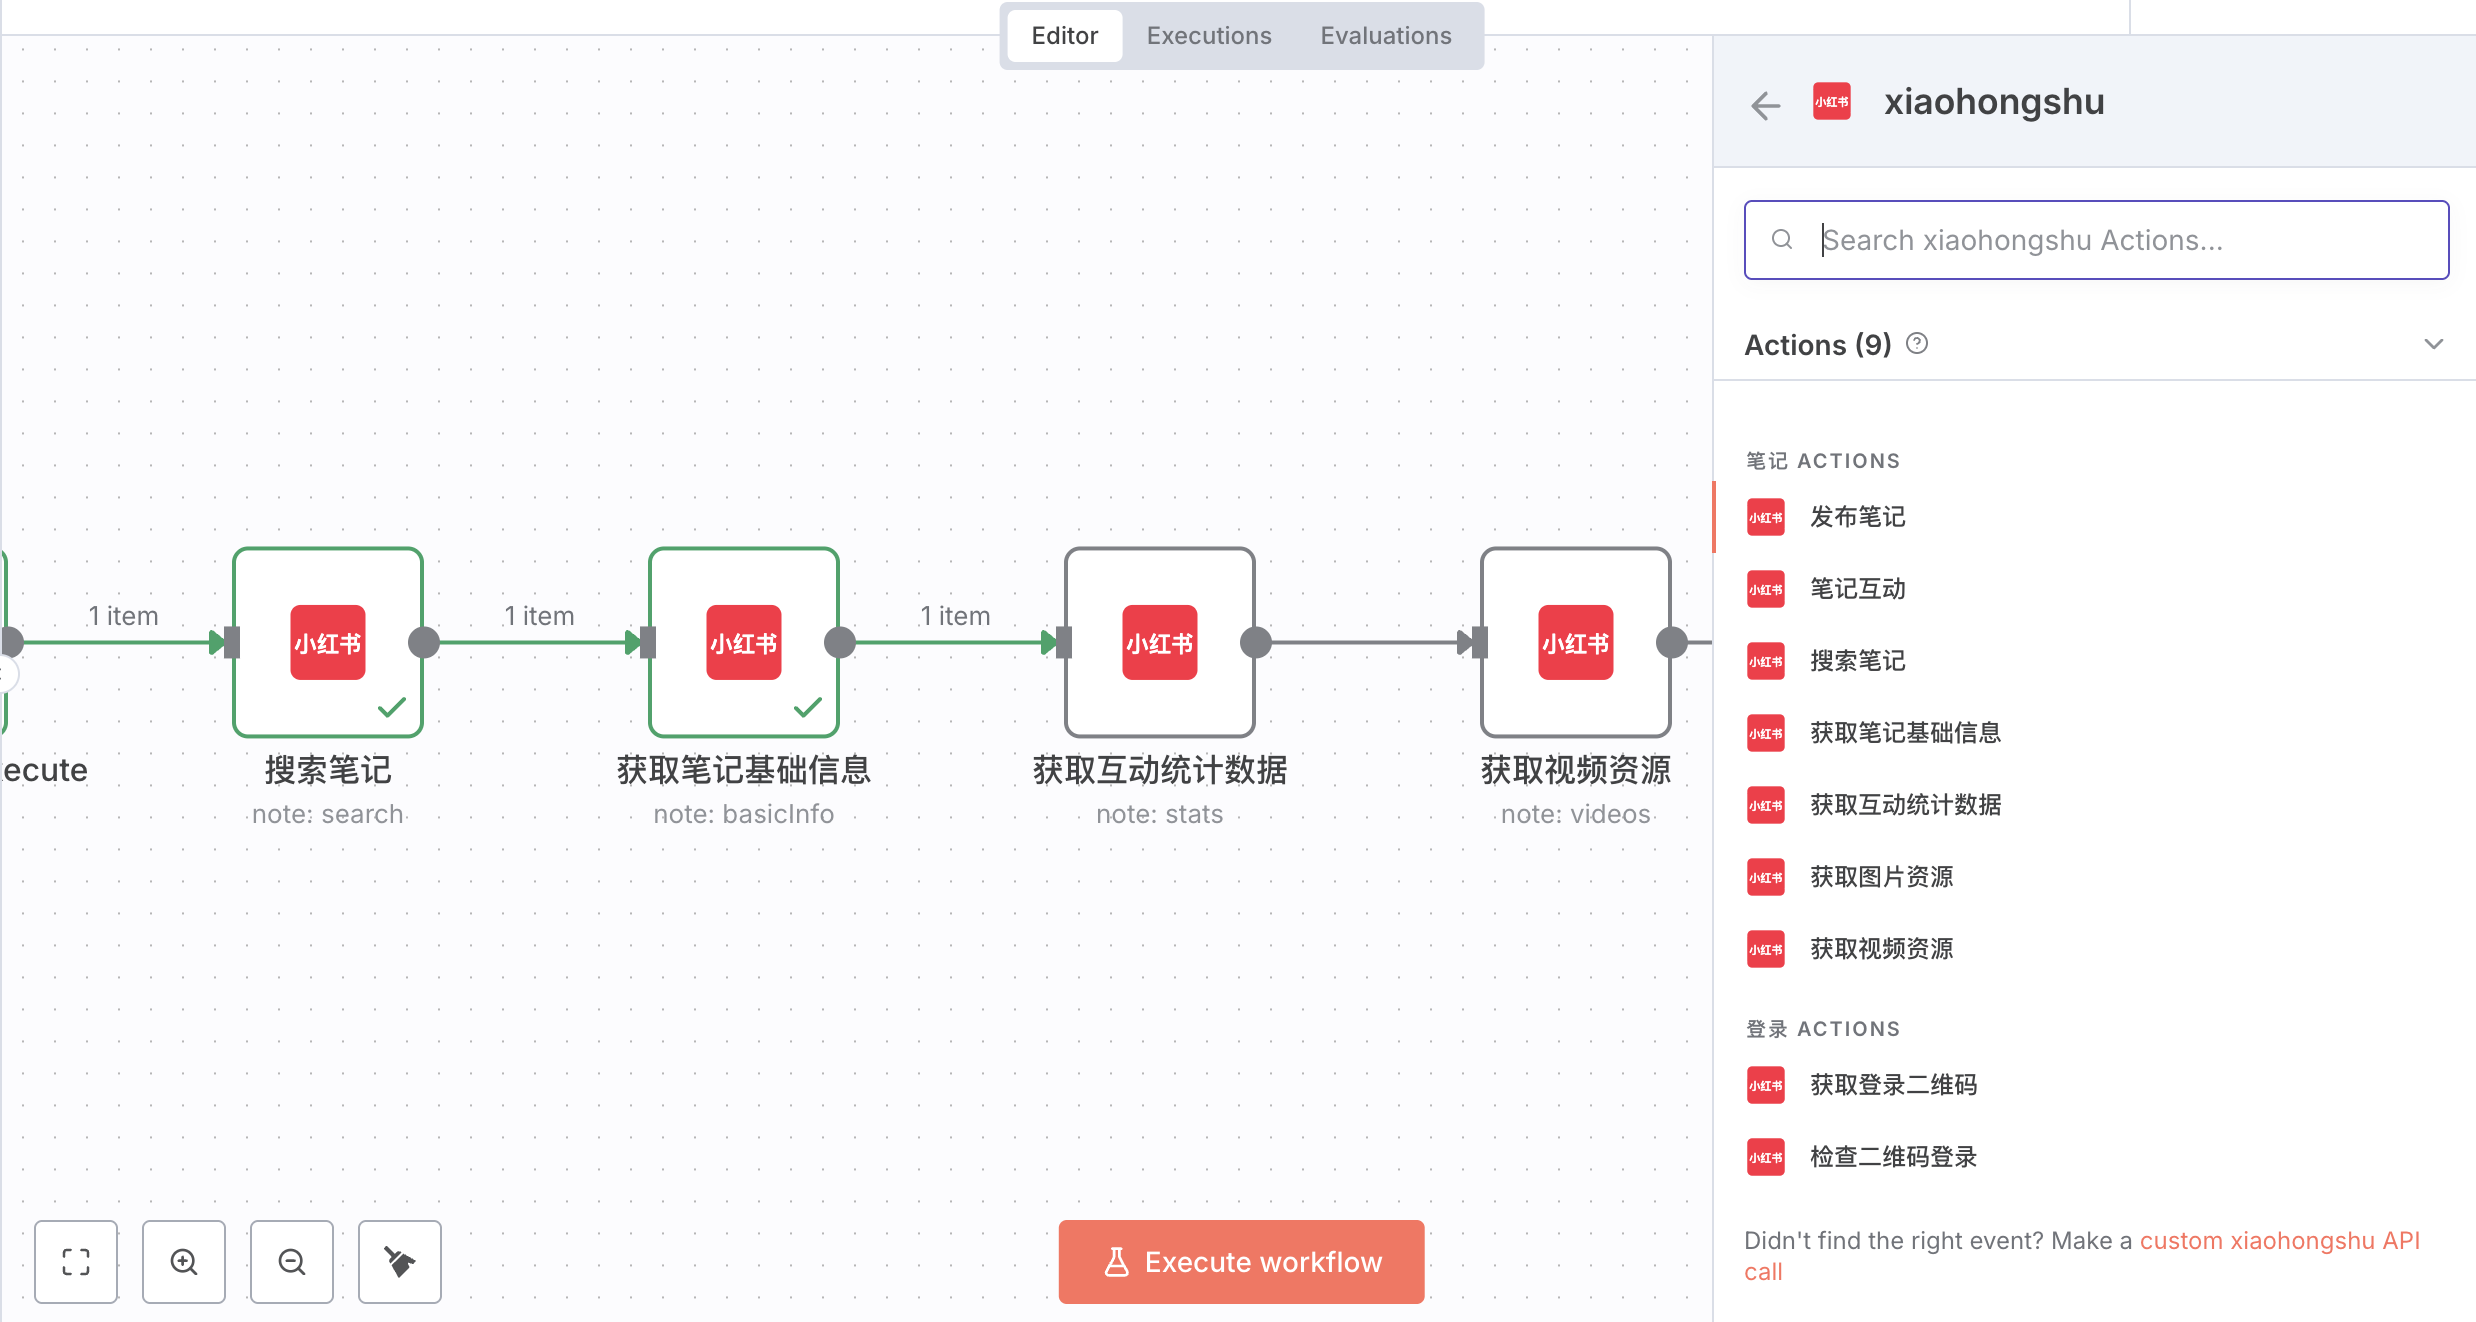Click the 获取笔记基础信息 node output connector
Image resolution: width=2476 pixels, height=1322 pixels.
tap(840, 642)
